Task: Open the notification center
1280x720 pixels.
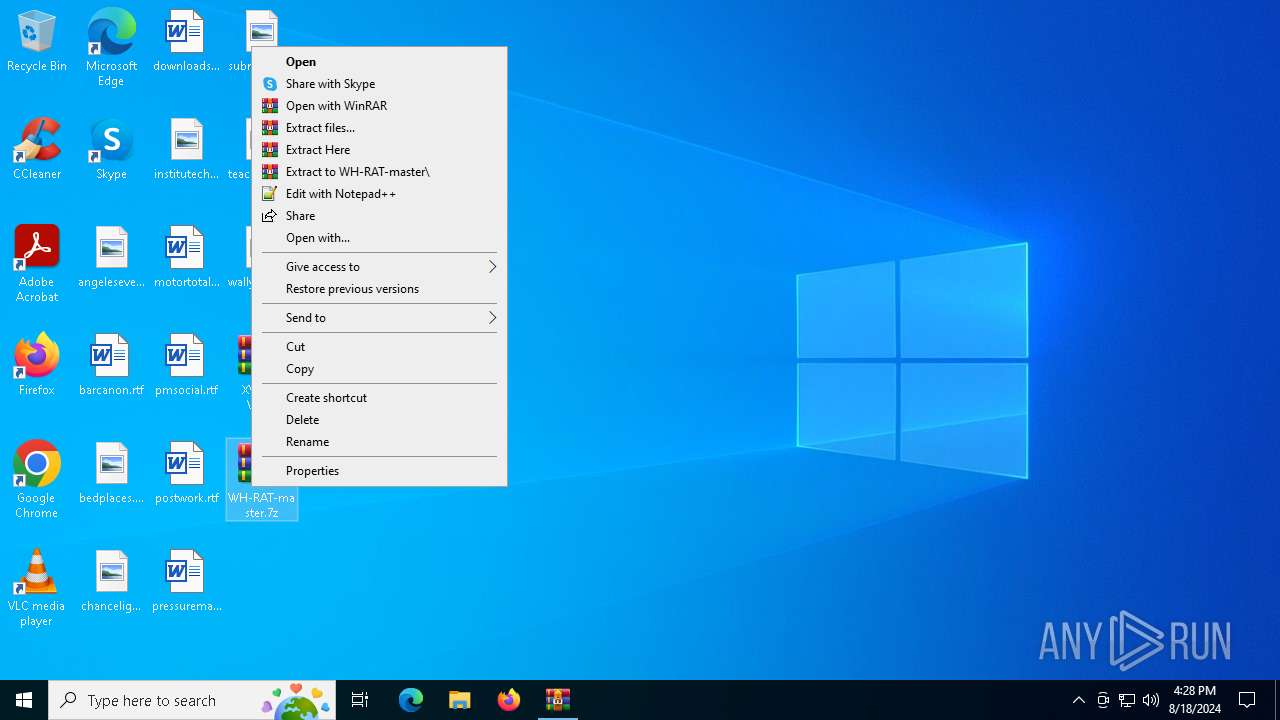Action: tap(1247, 700)
